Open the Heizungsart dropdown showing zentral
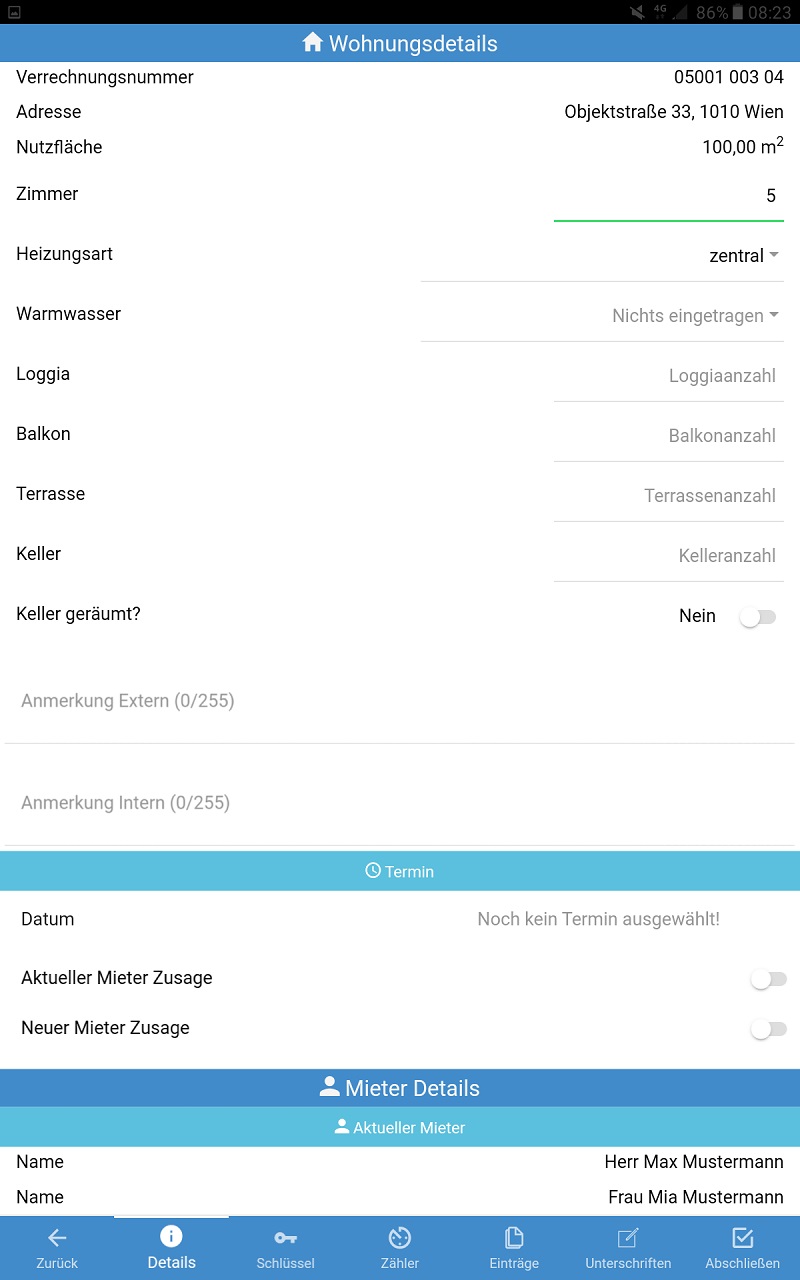 point(602,256)
